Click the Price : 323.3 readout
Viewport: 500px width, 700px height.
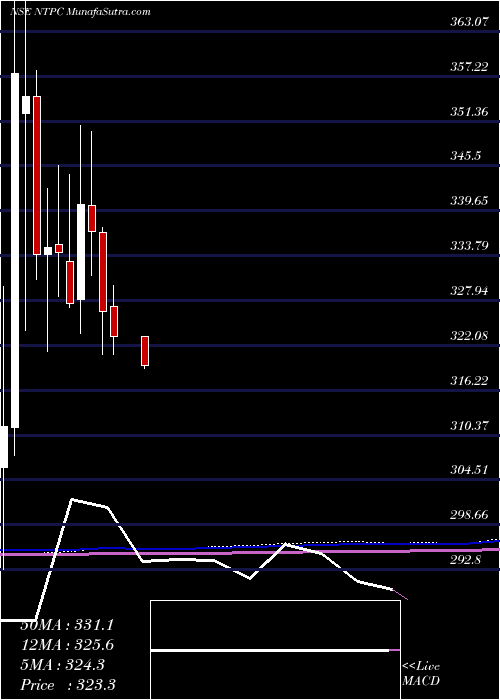(66, 685)
